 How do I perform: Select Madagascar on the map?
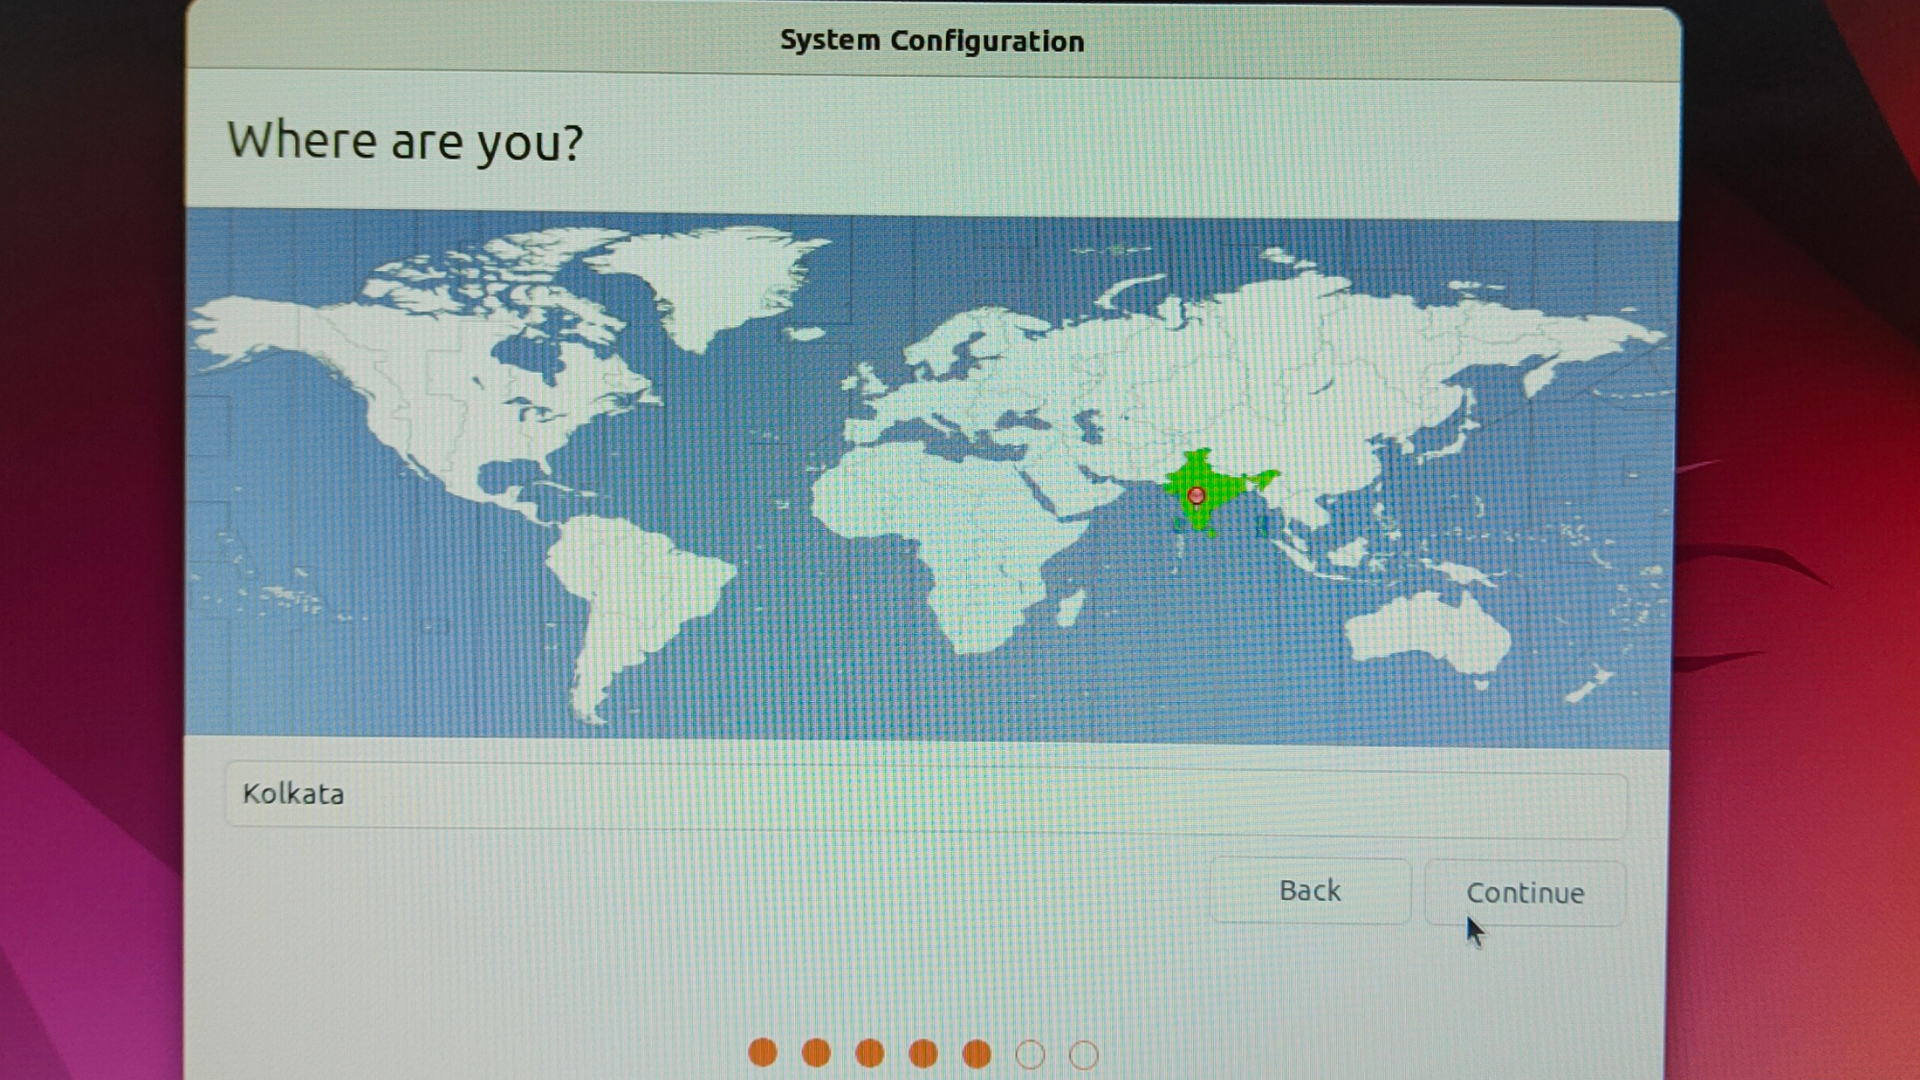pyautogui.click(x=1068, y=607)
